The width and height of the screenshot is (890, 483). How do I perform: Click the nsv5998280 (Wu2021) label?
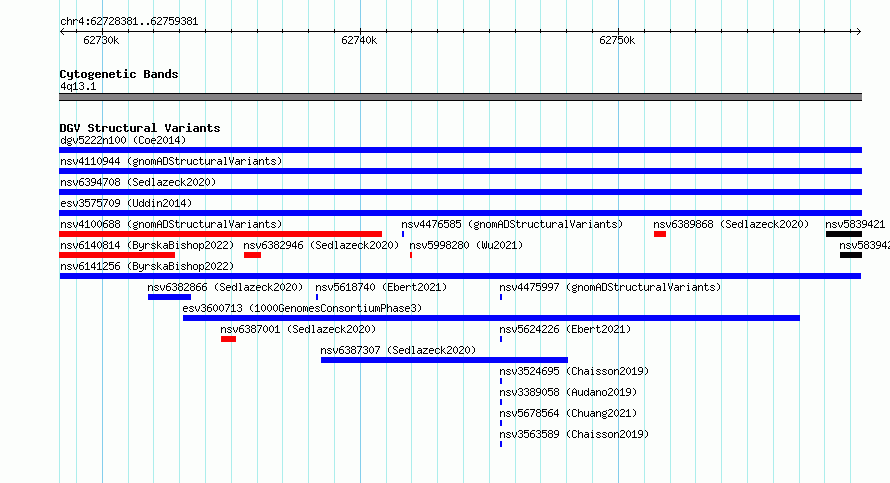click(466, 245)
